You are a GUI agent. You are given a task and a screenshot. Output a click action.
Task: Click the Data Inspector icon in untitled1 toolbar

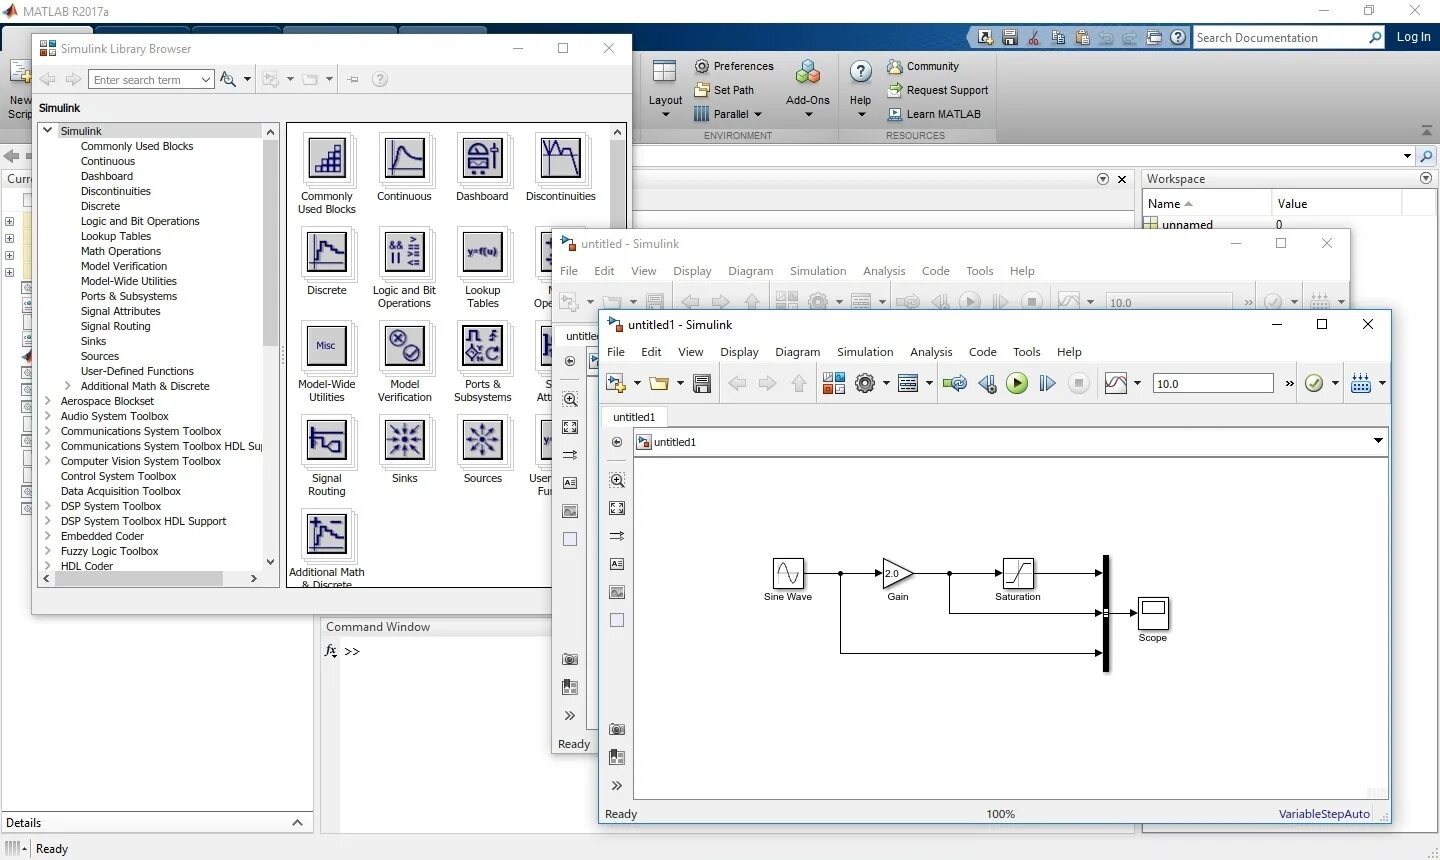(1116, 383)
